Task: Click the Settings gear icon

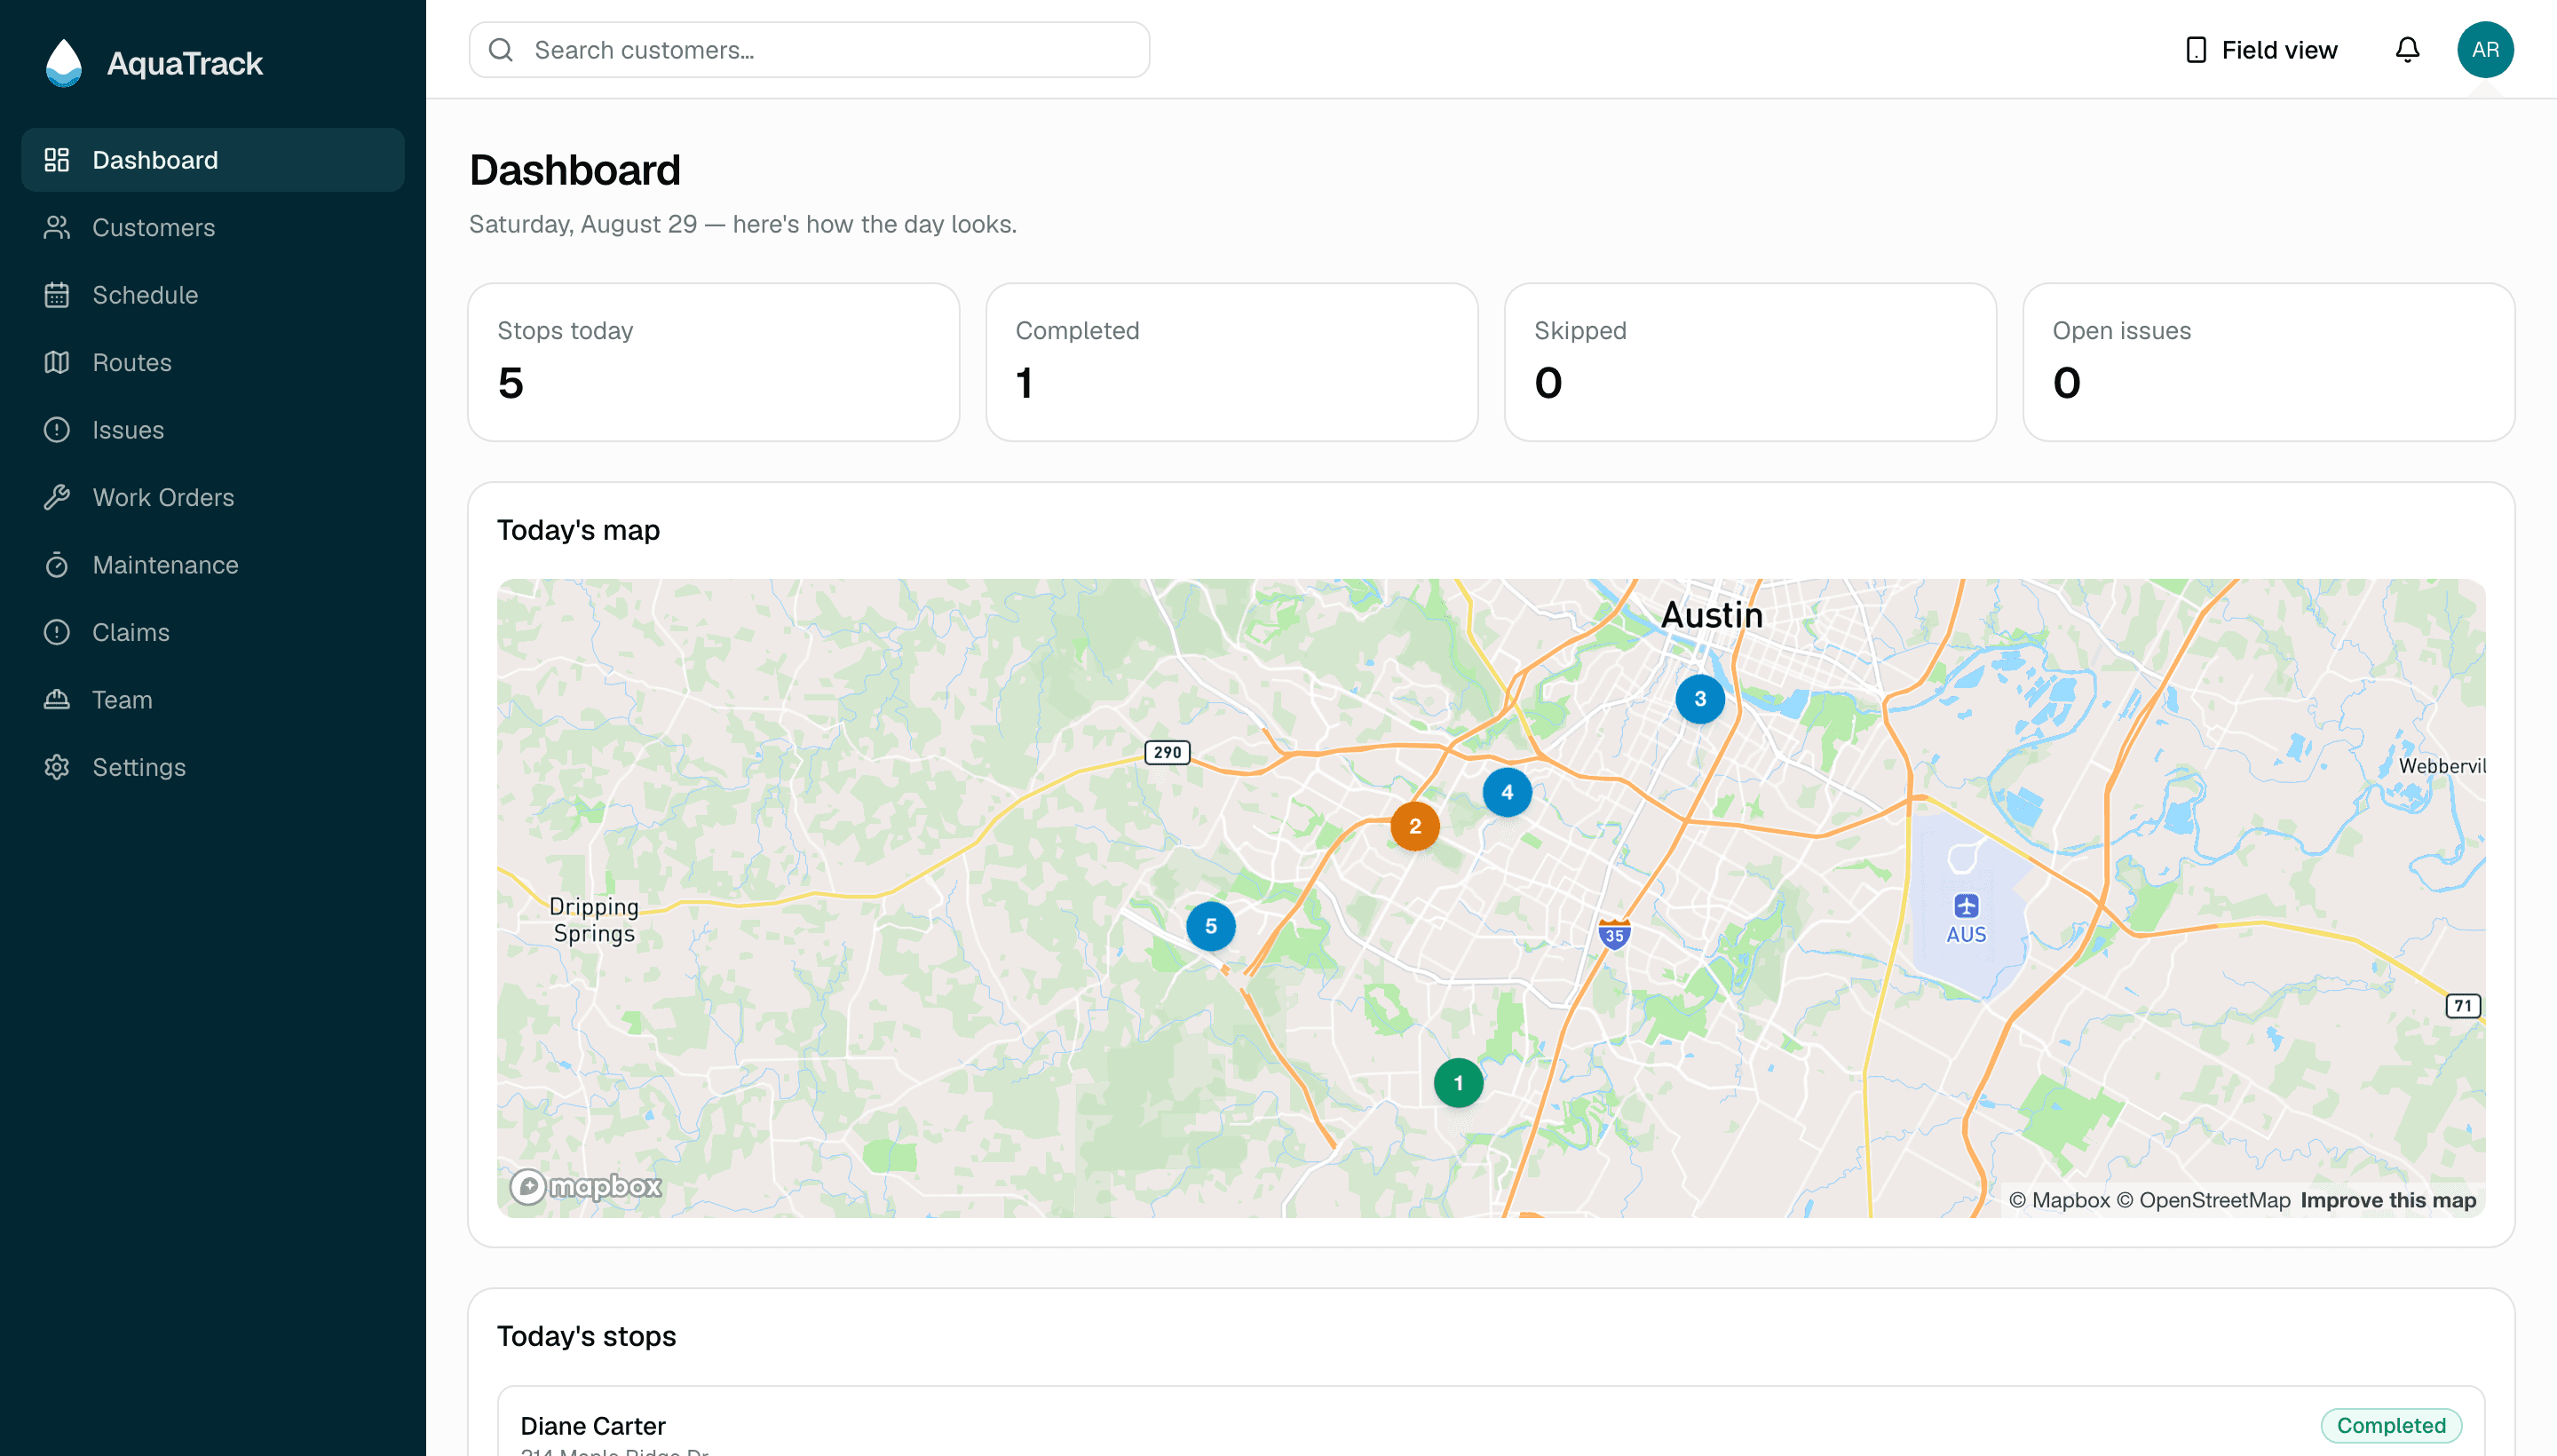Action: click(57, 767)
